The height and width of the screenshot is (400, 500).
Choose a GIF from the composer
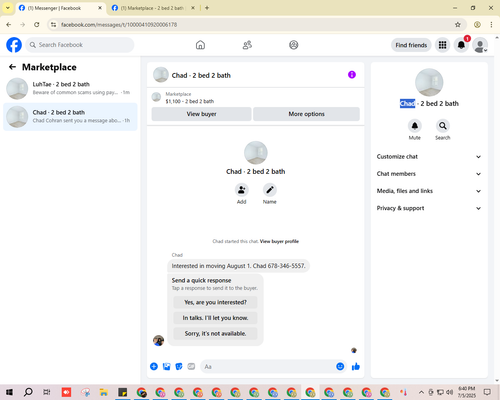(x=191, y=367)
